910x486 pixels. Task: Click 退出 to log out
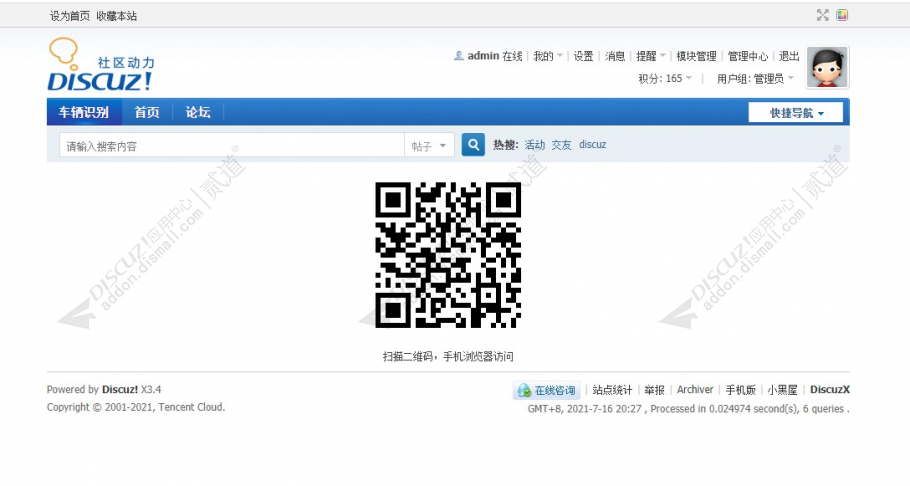coord(789,56)
